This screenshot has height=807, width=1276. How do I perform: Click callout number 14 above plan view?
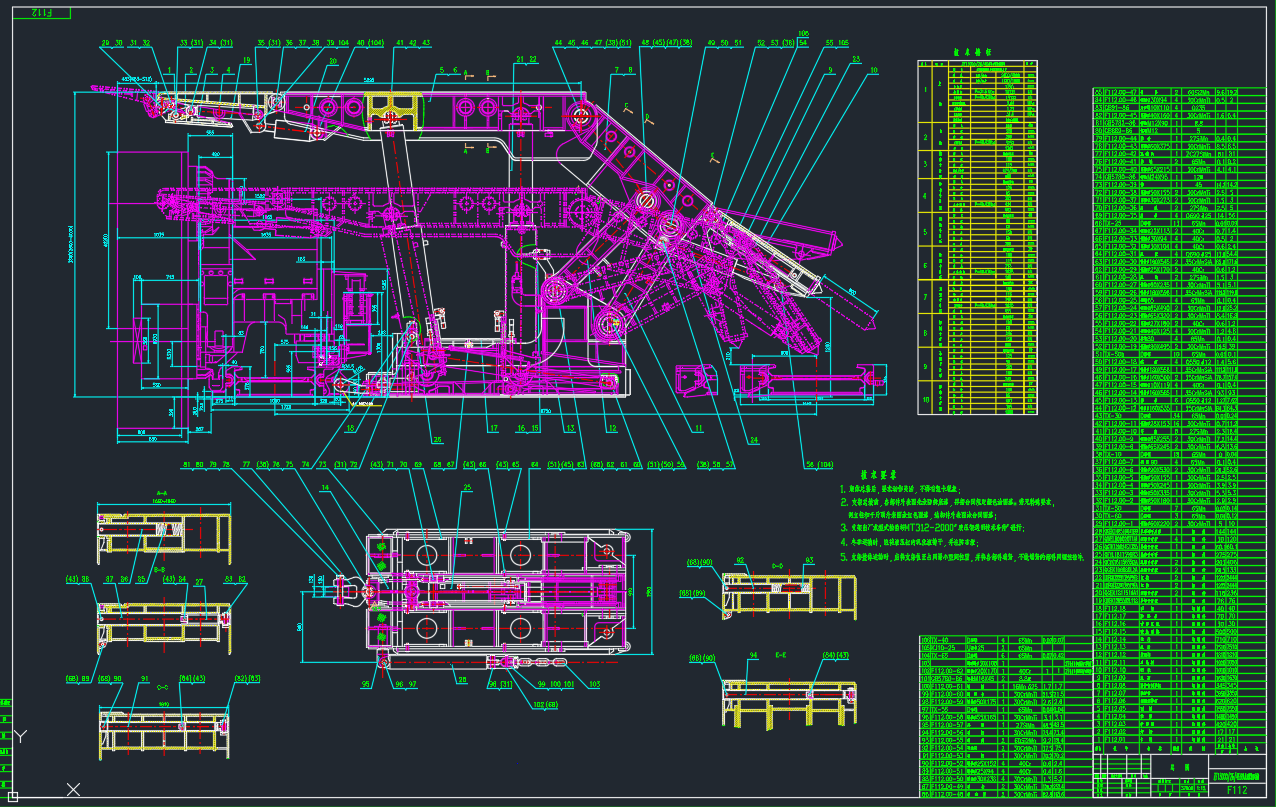pyautogui.click(x=325, y=487)
